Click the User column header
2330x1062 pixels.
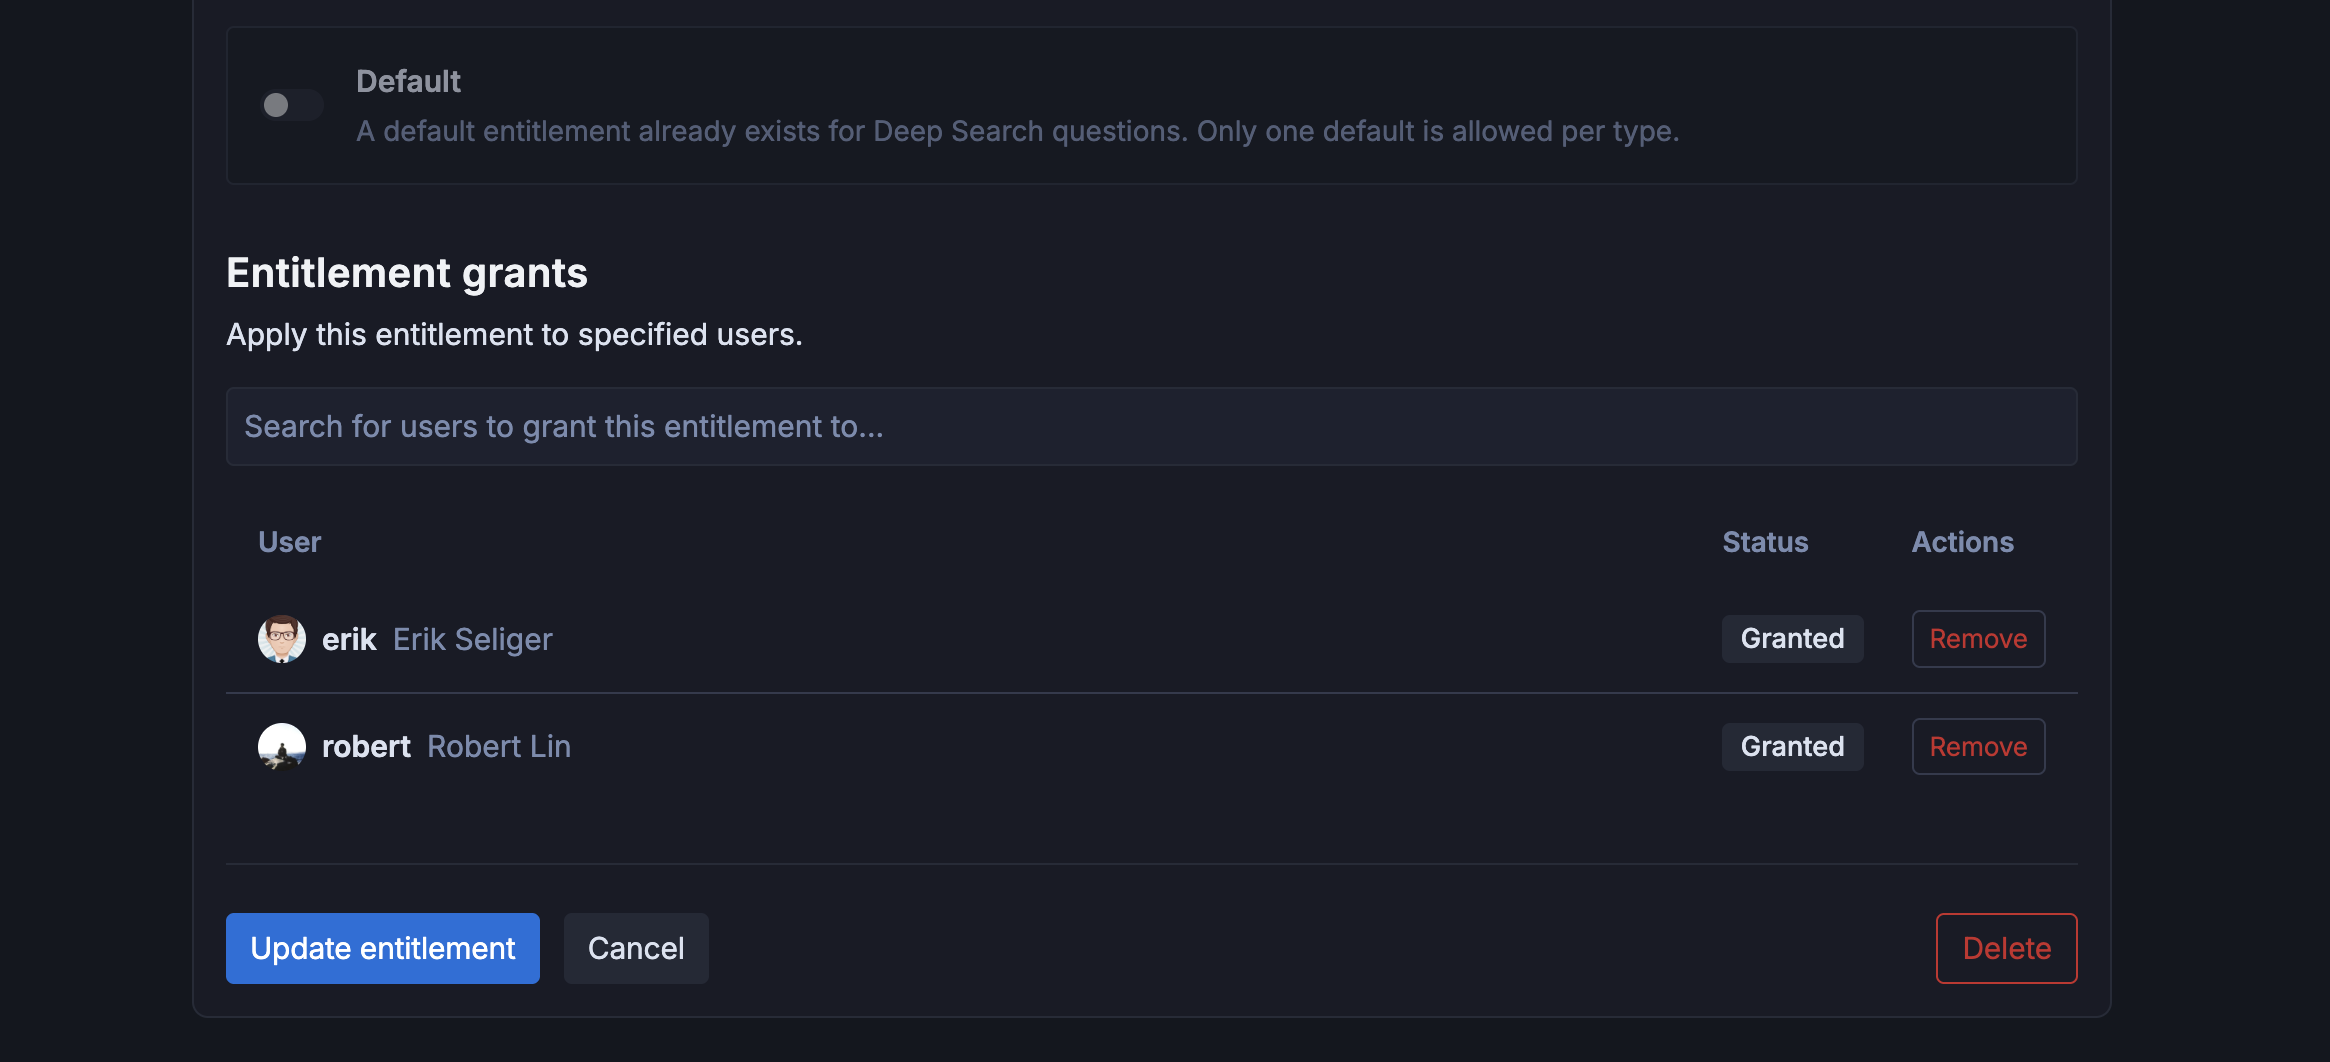pos(289,542)
